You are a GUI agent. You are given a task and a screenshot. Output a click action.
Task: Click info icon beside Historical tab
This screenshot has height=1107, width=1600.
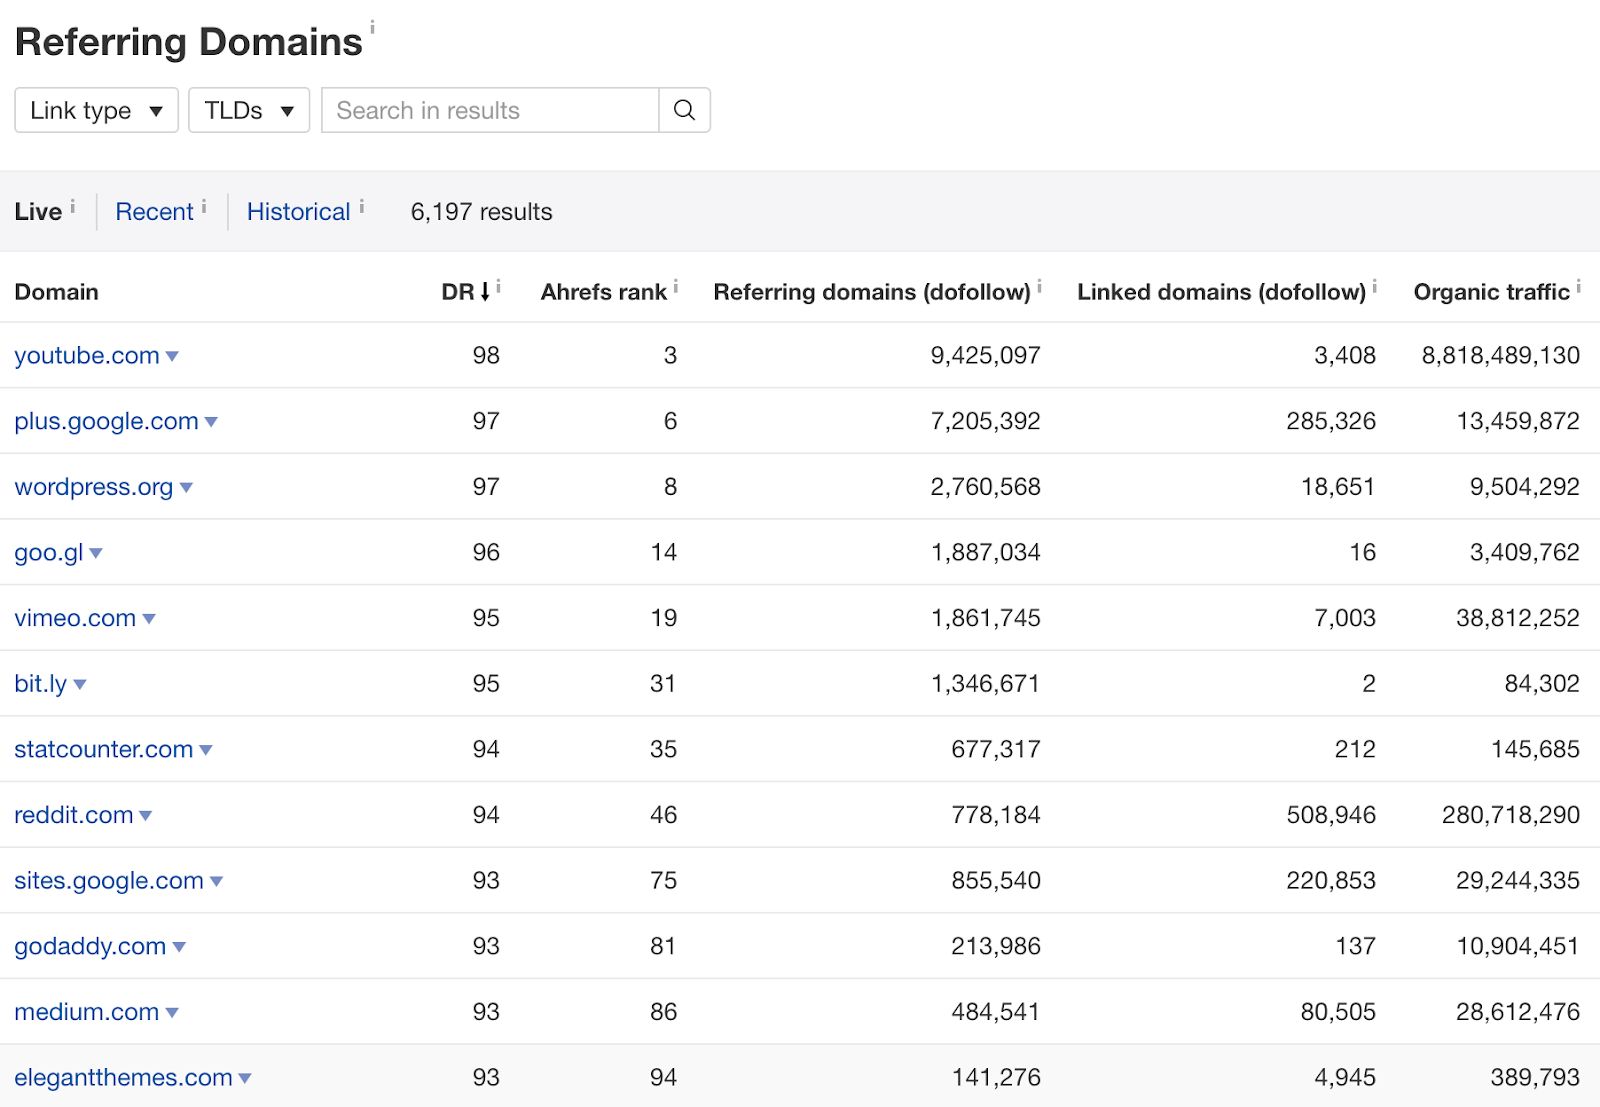coord(362,206)
